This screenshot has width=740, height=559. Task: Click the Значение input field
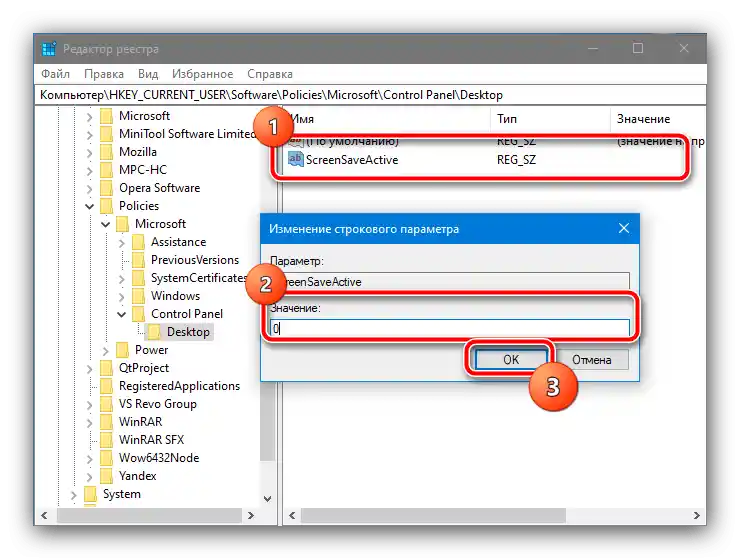pos(450,329)
